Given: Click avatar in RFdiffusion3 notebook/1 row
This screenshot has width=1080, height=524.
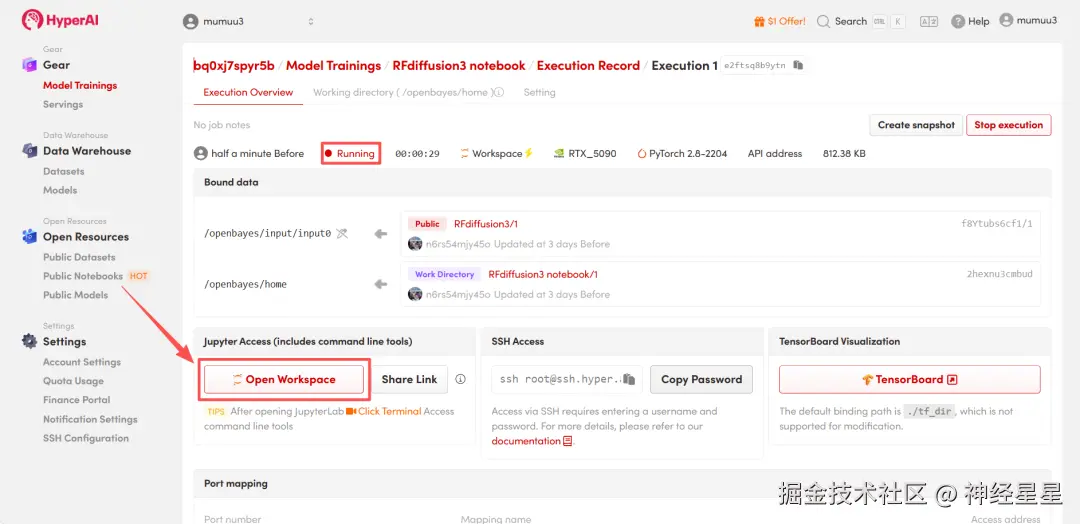Looking at the screenshot, I should pos(415,294).
